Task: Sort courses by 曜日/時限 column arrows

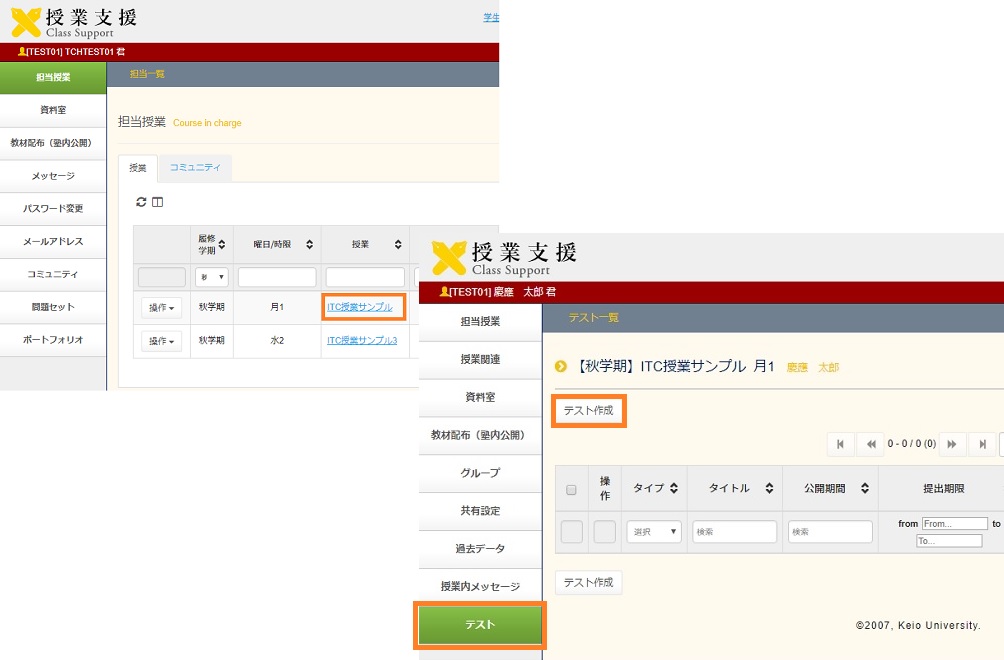Action: [309, 245]
